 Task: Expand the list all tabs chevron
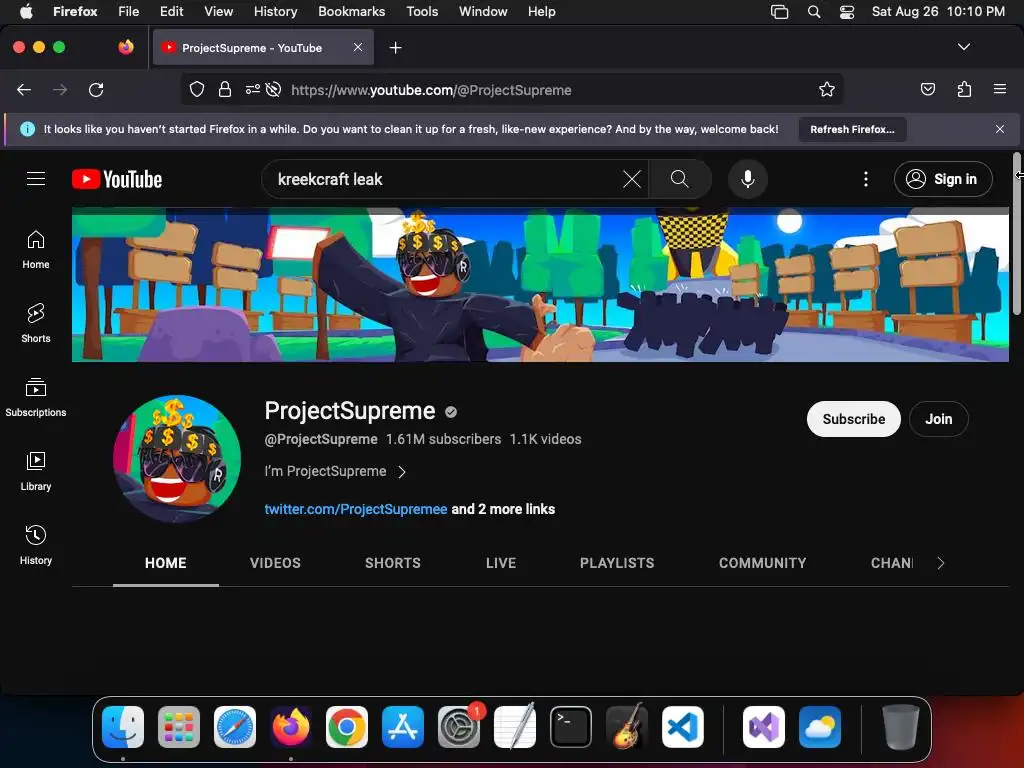click(x=964, y=47)
